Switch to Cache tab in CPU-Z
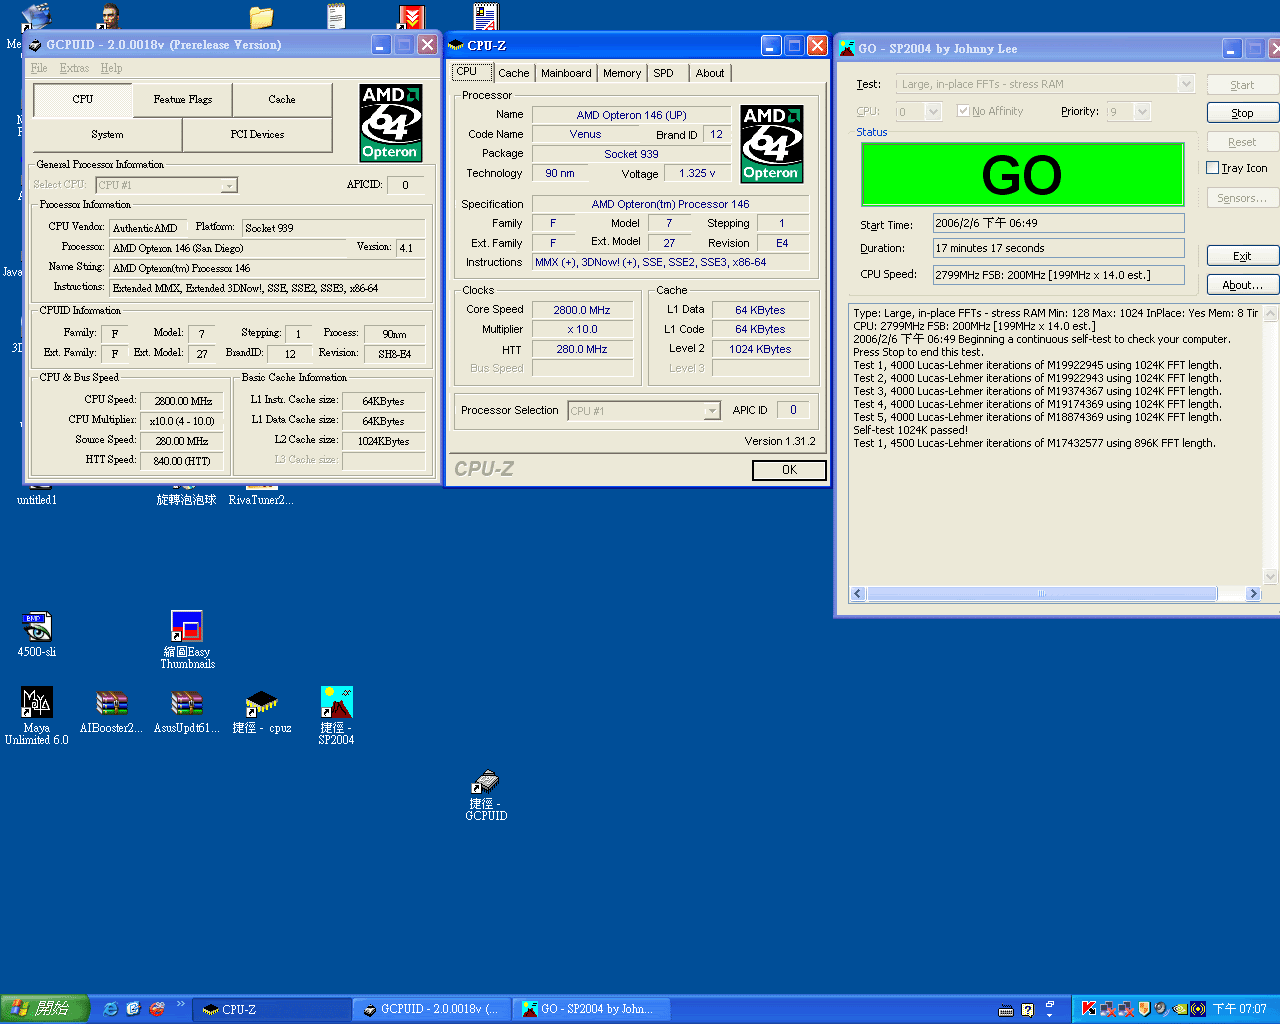 coord(514,73)
